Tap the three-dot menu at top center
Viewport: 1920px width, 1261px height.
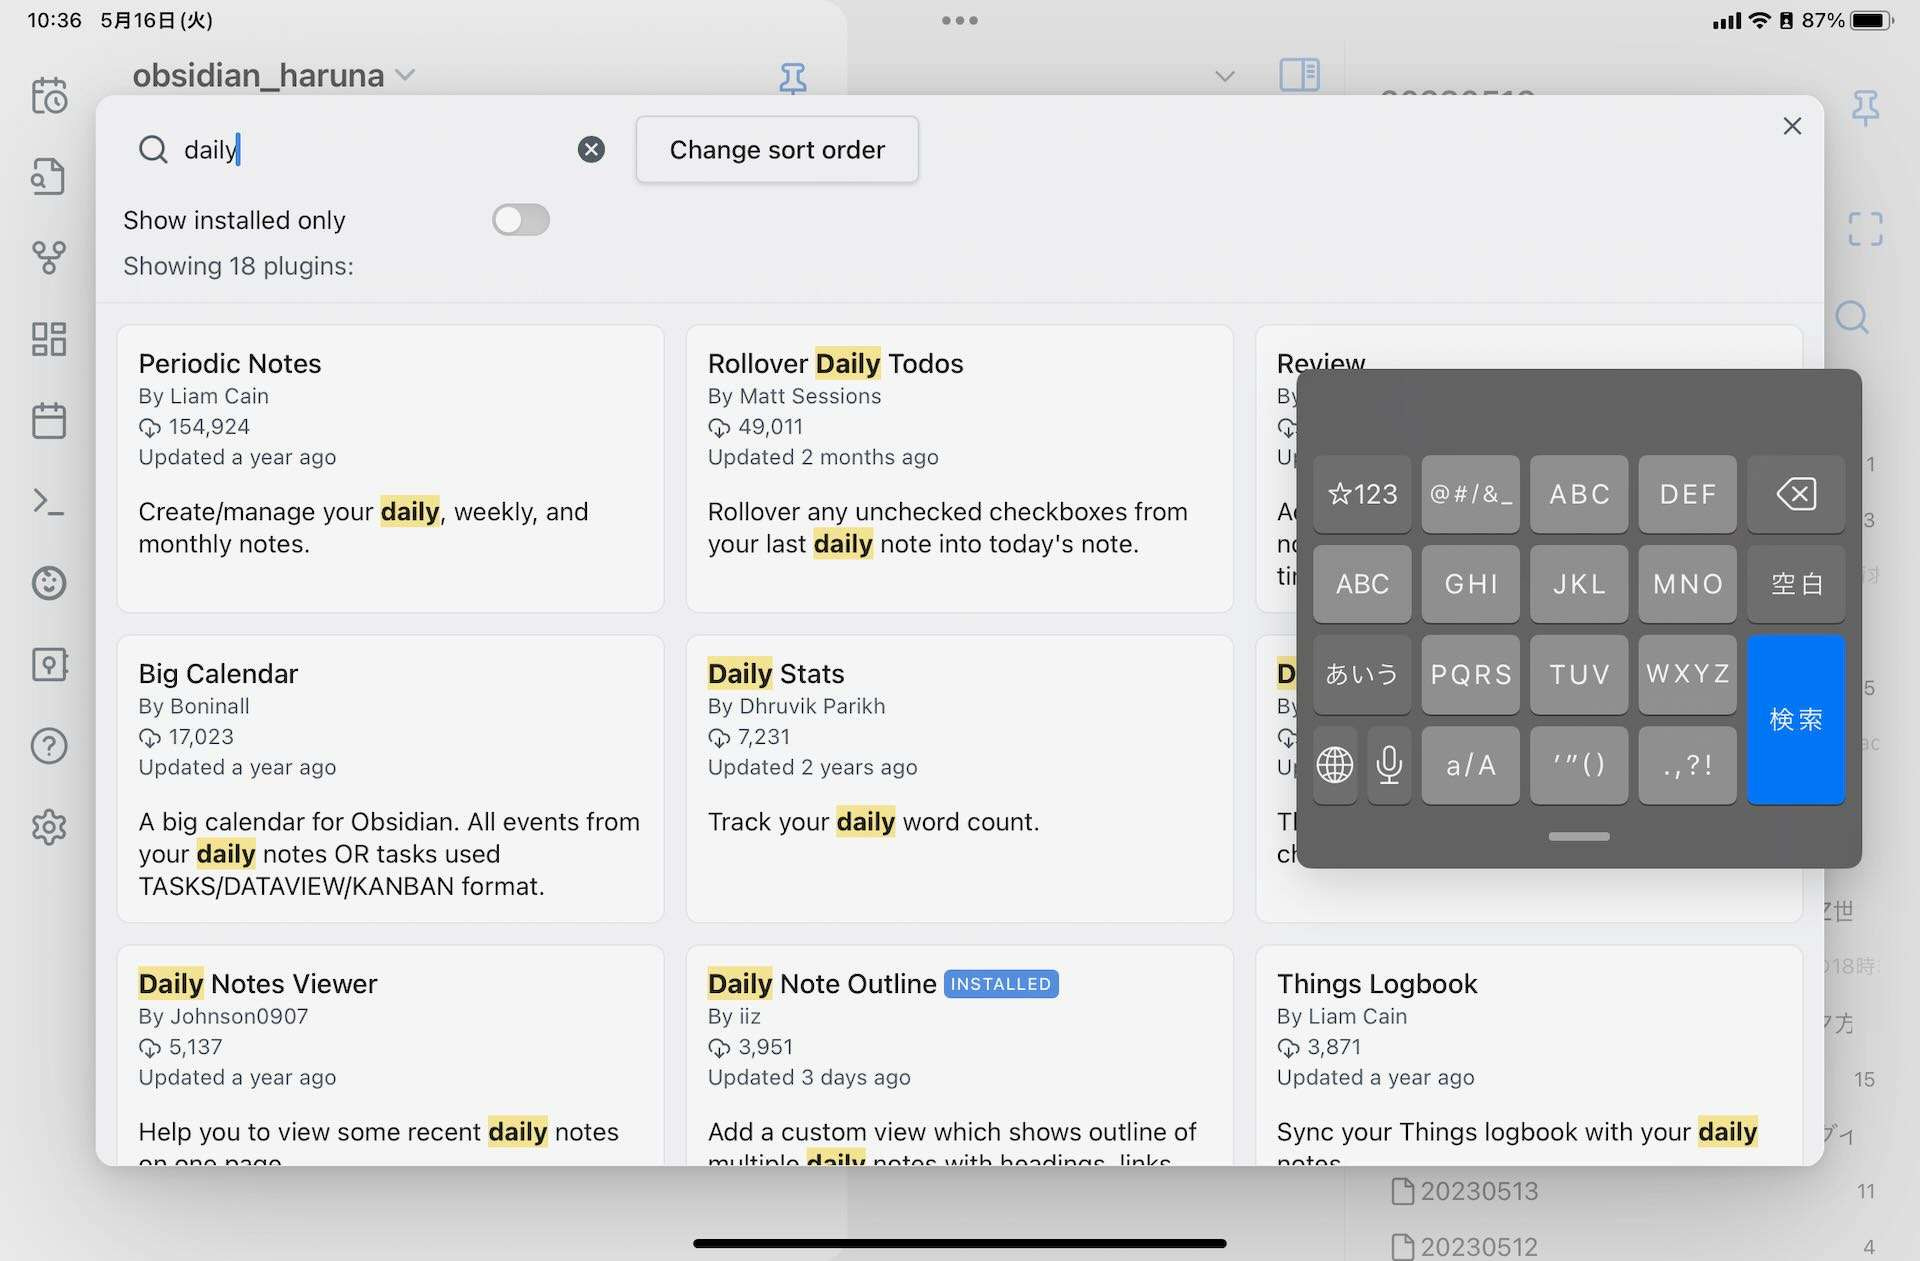click(x=959, y=19)
